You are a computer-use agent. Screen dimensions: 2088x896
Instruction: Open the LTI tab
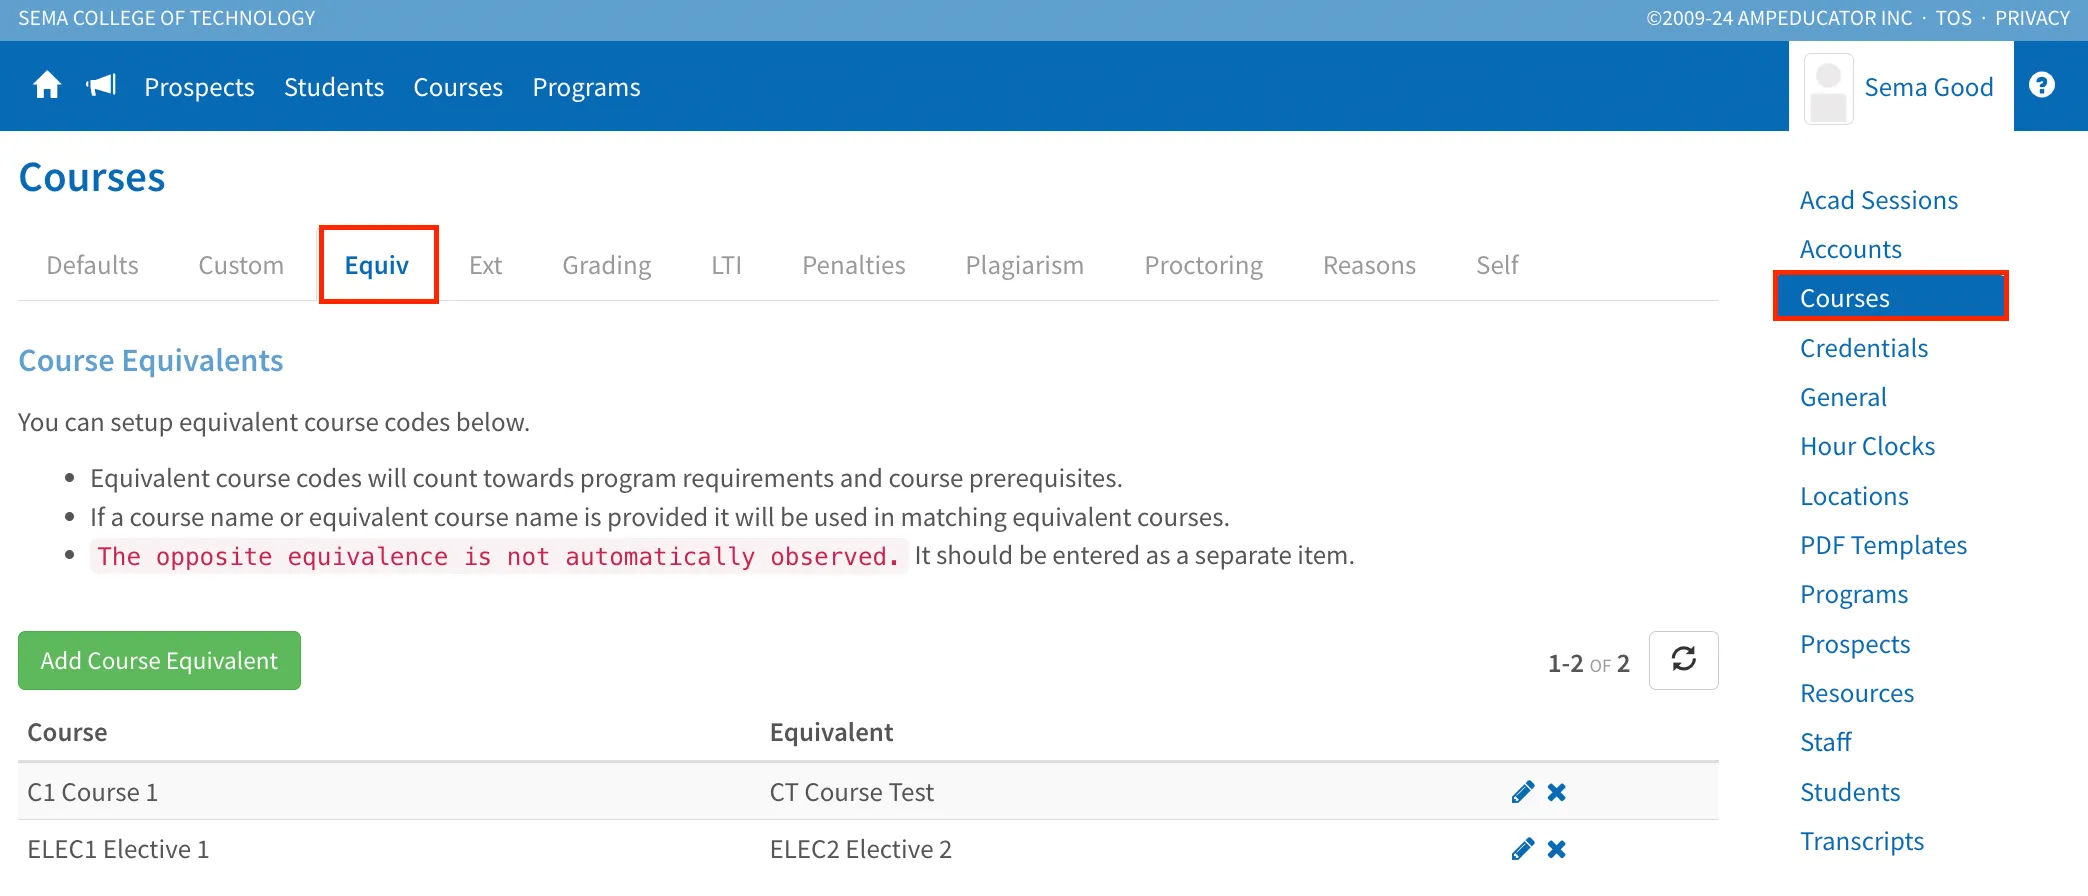[x=726, y=265]
